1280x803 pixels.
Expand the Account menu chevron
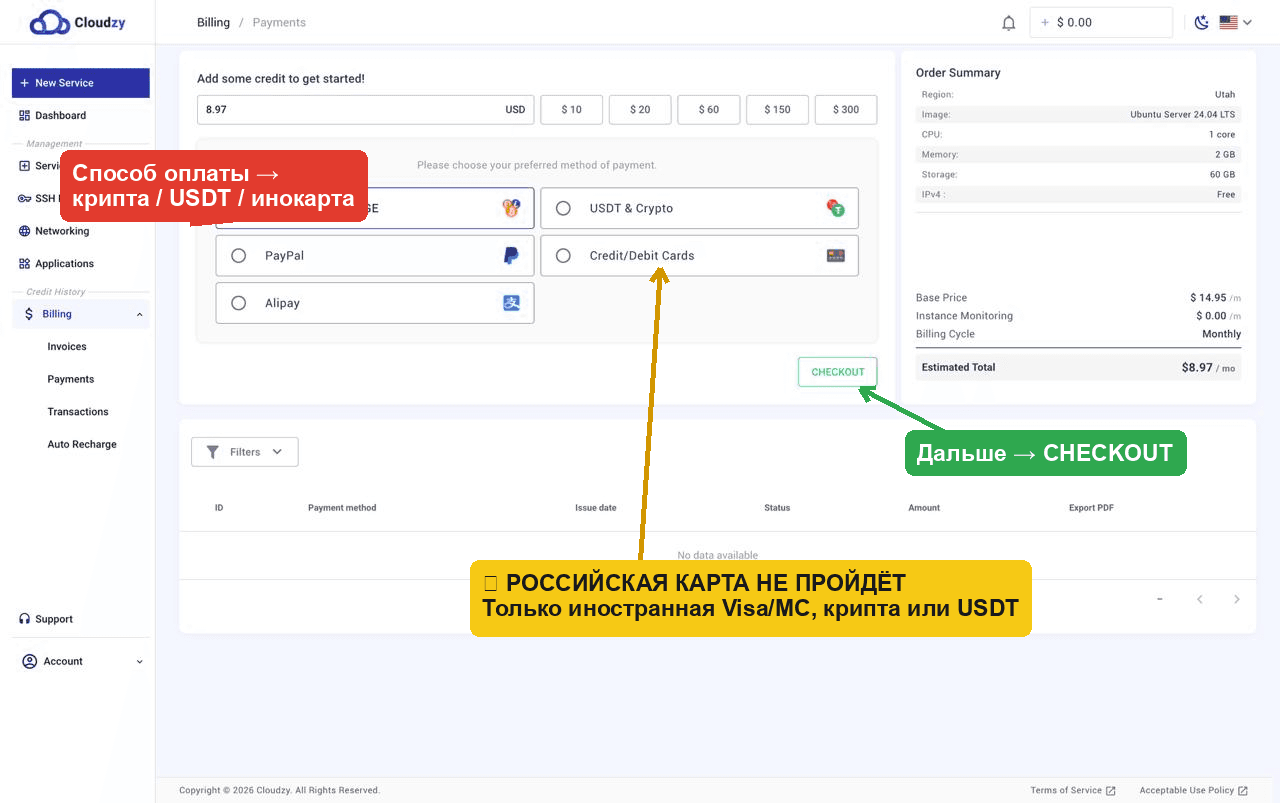[x=139, y=661]
